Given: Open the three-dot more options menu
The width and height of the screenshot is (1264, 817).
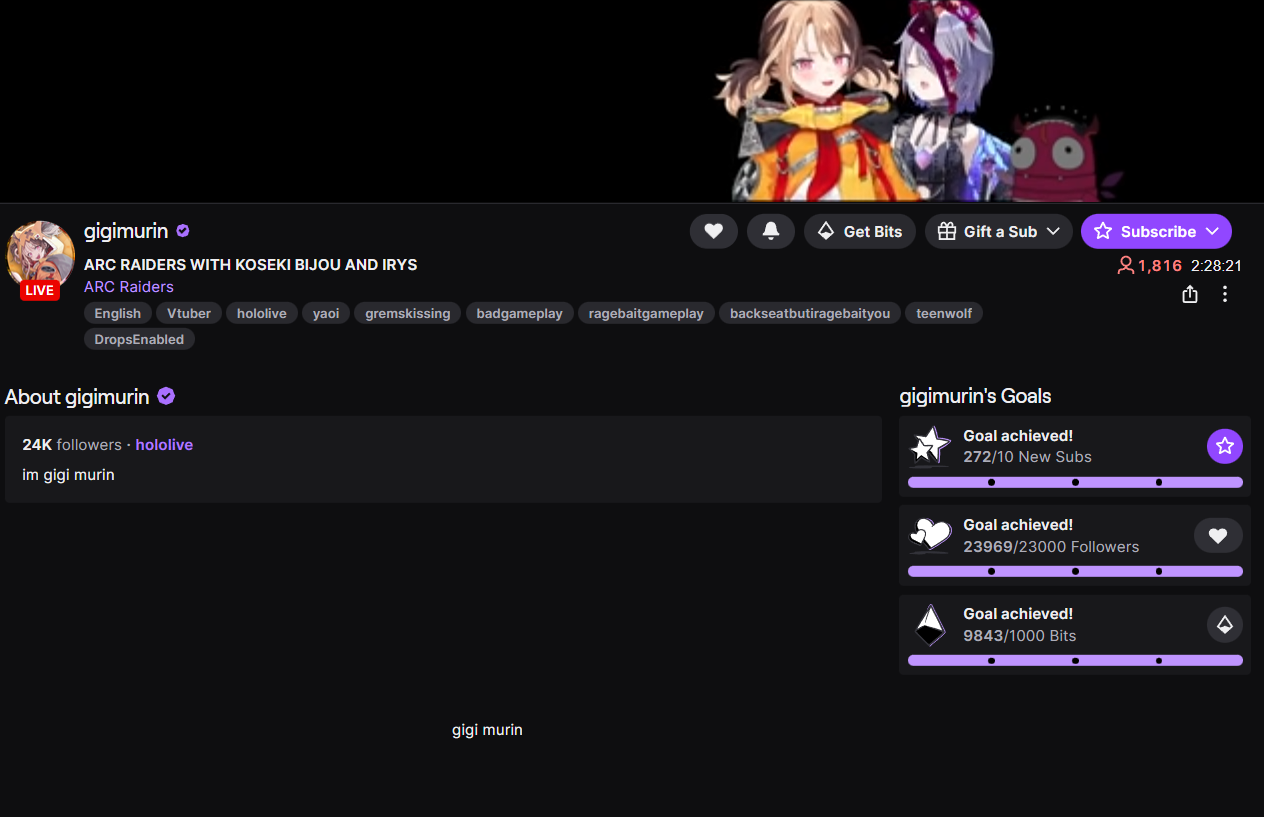Looking at the screenshot, I should pos(1225,294).
